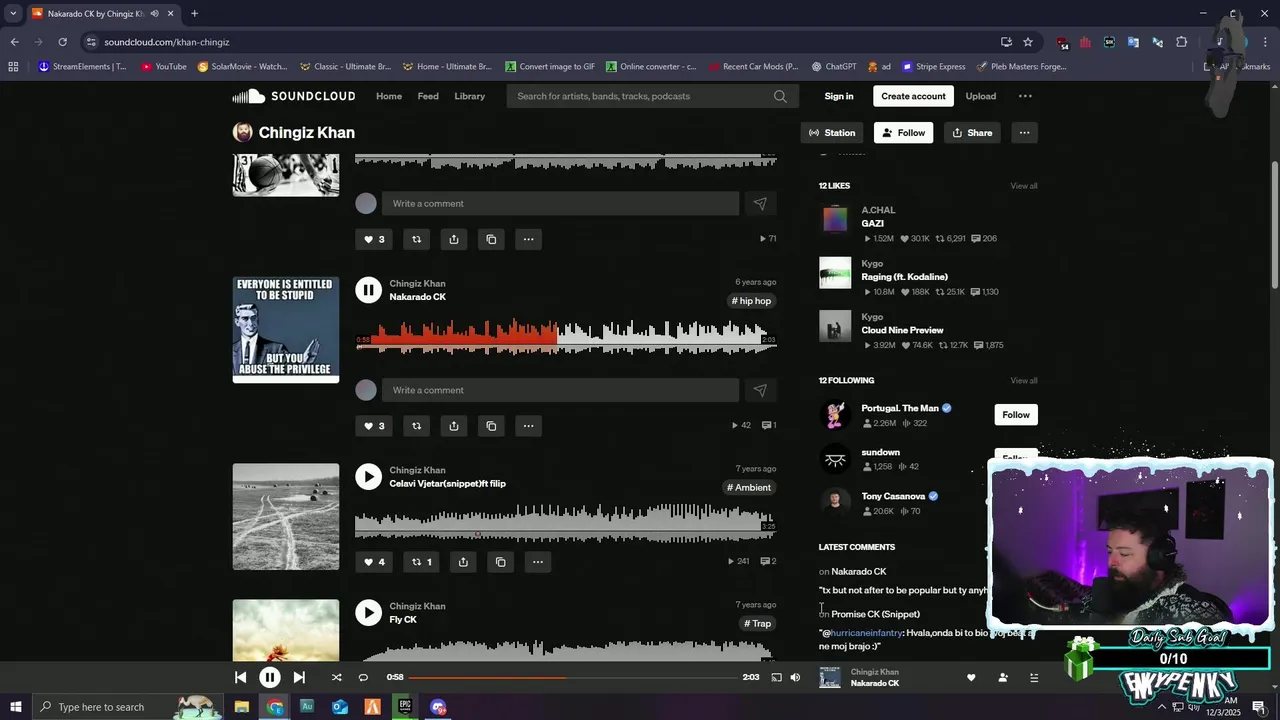Open the Upload page

click(980, 96)
